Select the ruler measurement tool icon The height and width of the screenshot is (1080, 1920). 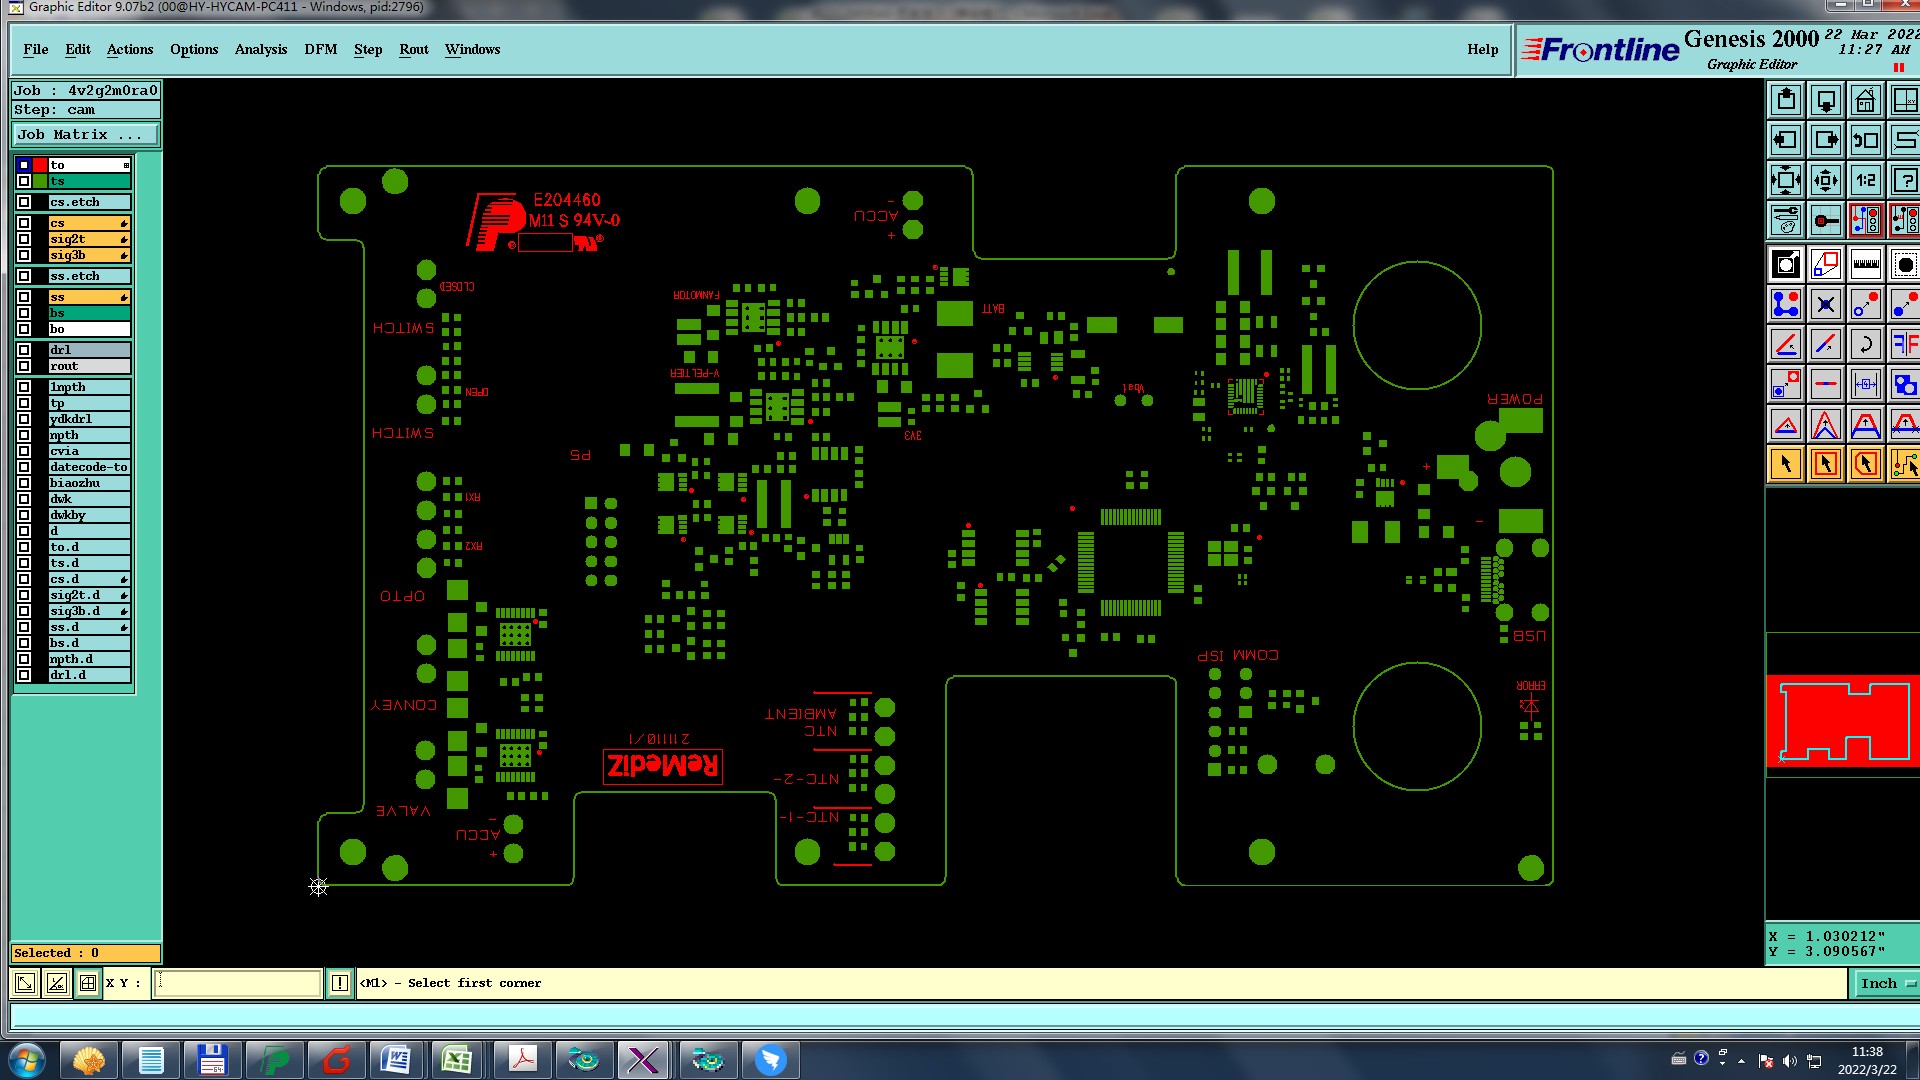[1865, 265]
